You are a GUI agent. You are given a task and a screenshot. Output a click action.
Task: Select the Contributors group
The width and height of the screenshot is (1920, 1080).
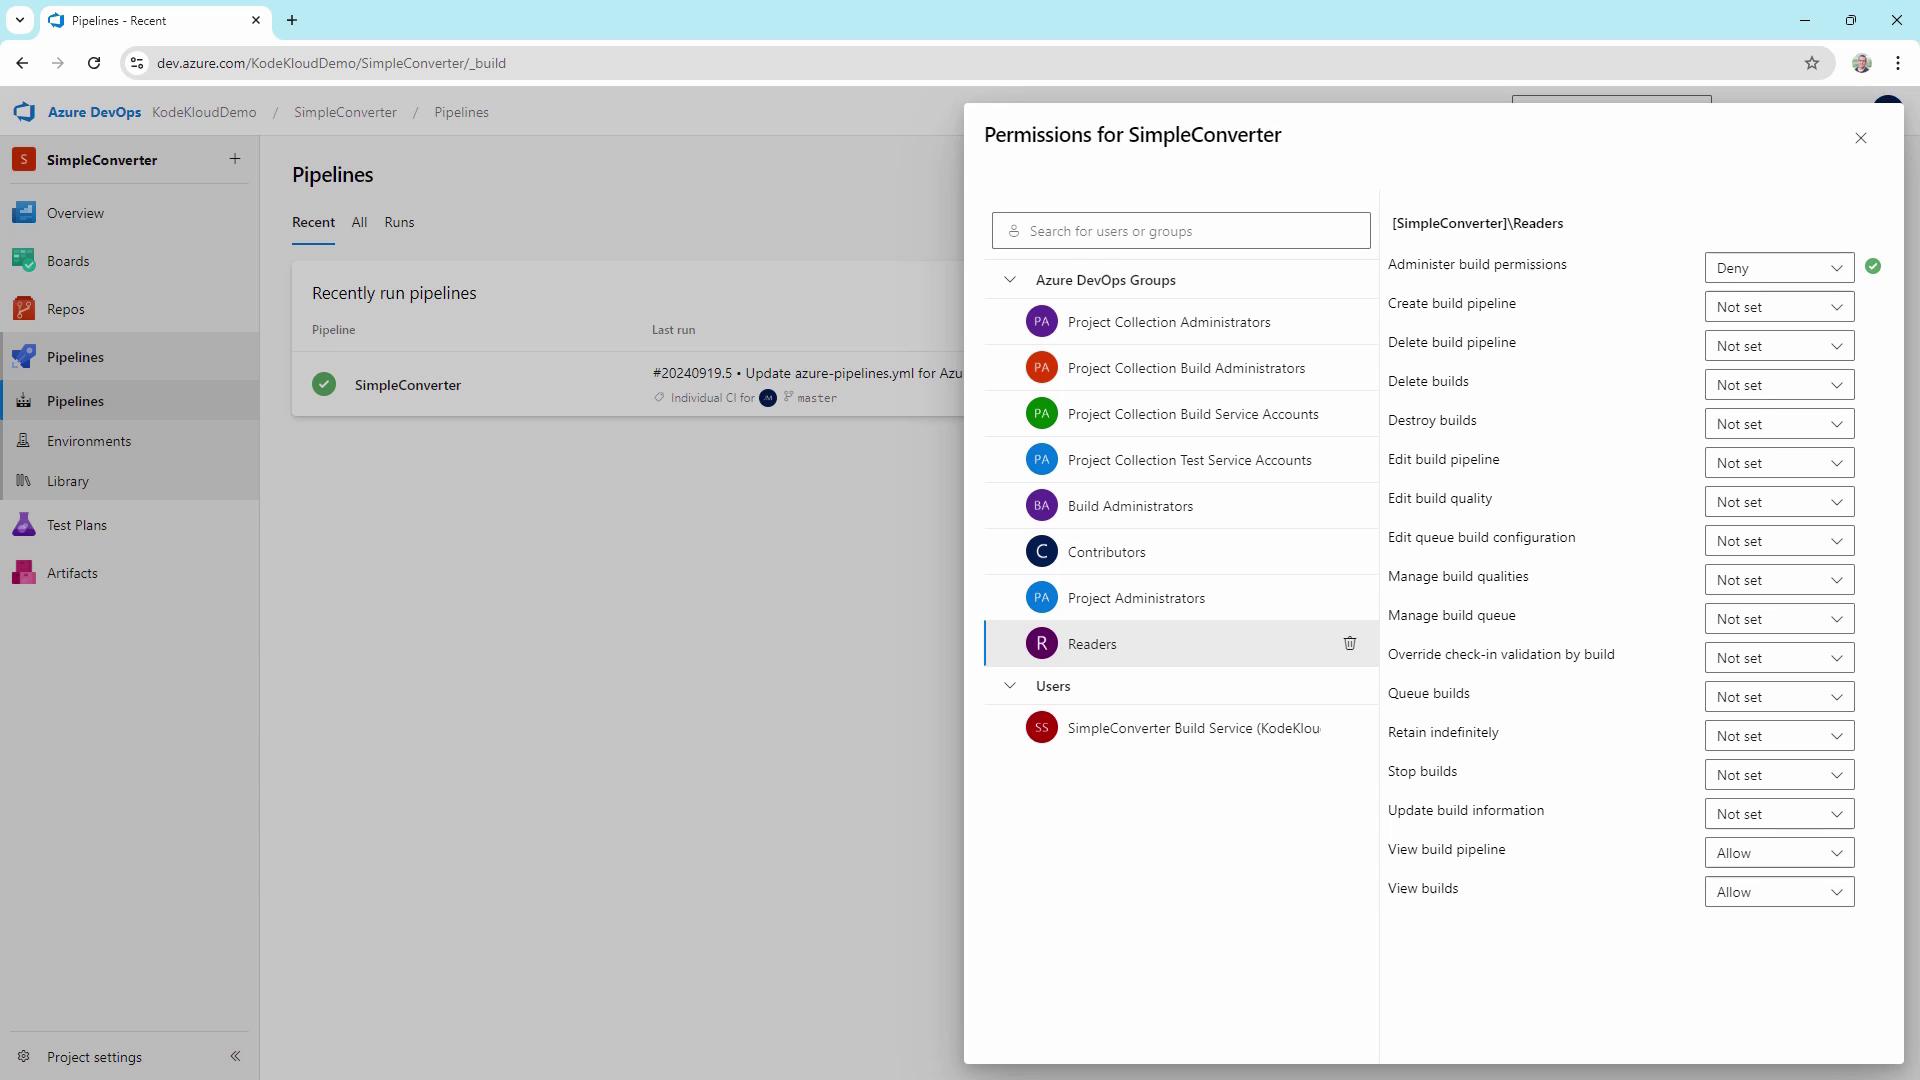[1106, 552]
